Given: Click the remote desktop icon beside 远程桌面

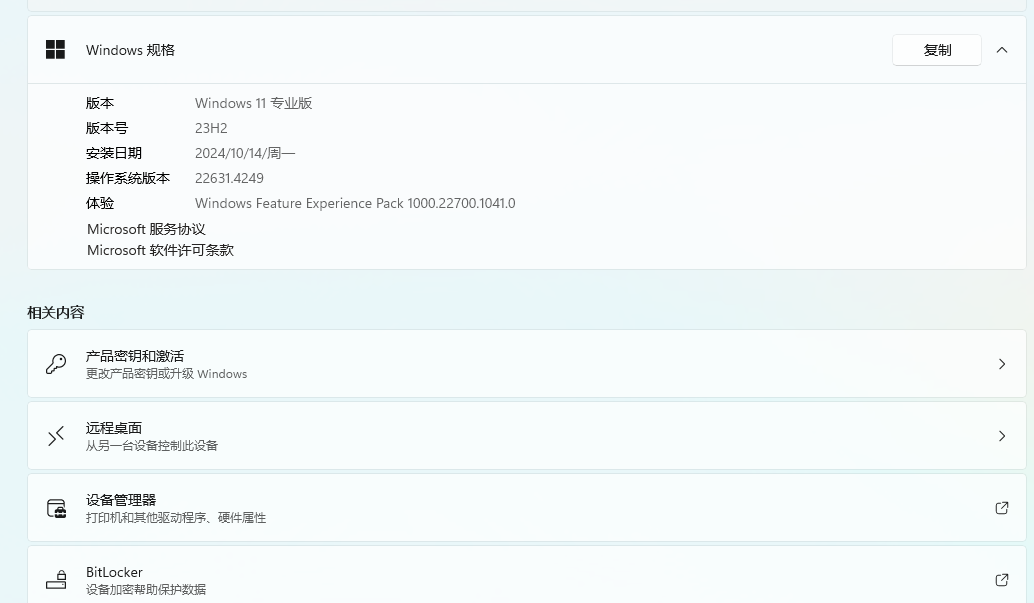Looking at the screenshot, I should pyautogui.click(x=56, y=435).
